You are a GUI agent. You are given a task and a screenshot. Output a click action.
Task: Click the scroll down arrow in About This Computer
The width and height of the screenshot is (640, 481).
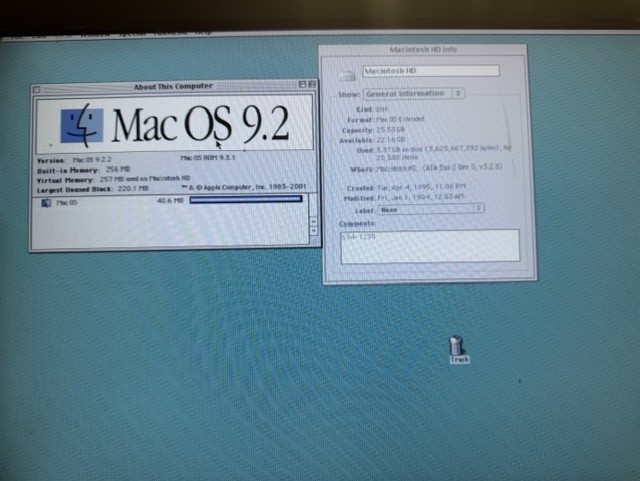coord(313,230)
